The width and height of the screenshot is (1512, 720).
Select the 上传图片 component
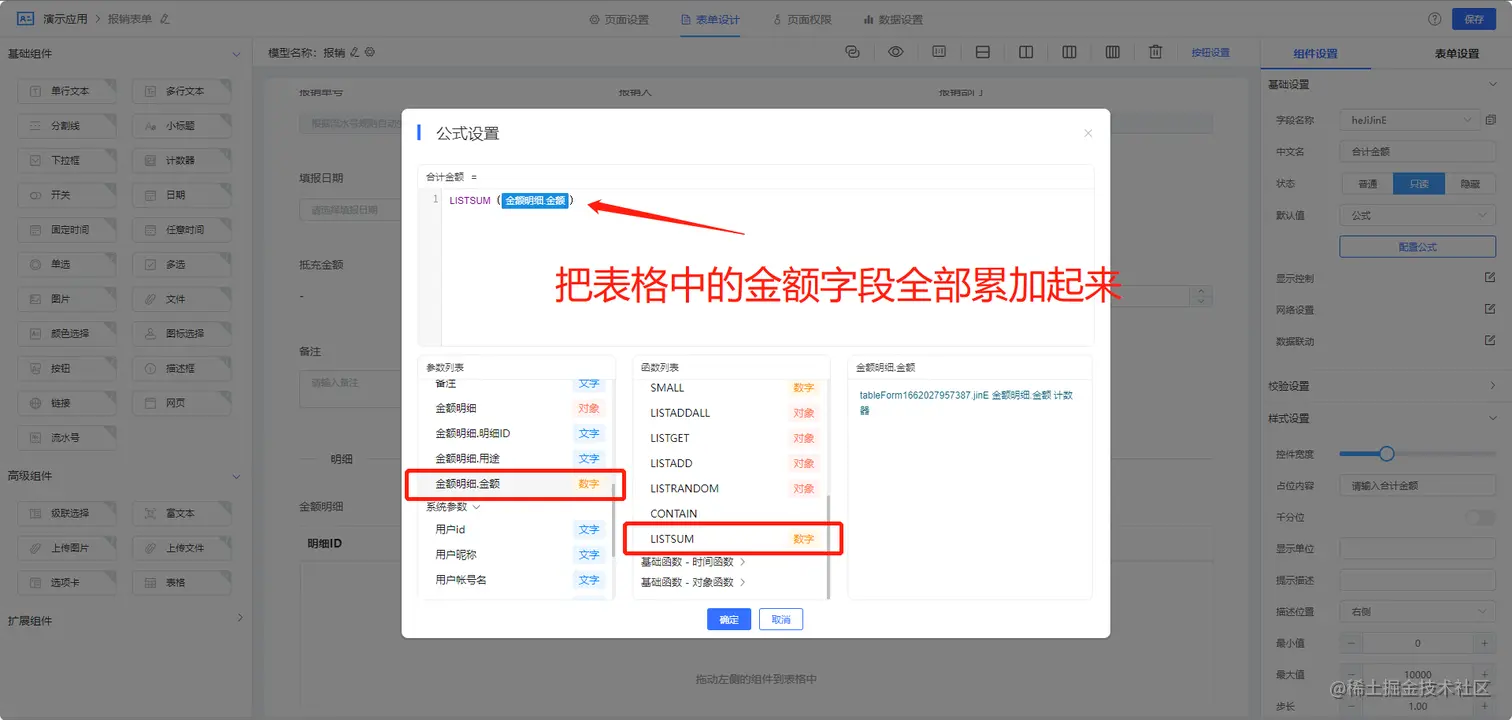67,548
